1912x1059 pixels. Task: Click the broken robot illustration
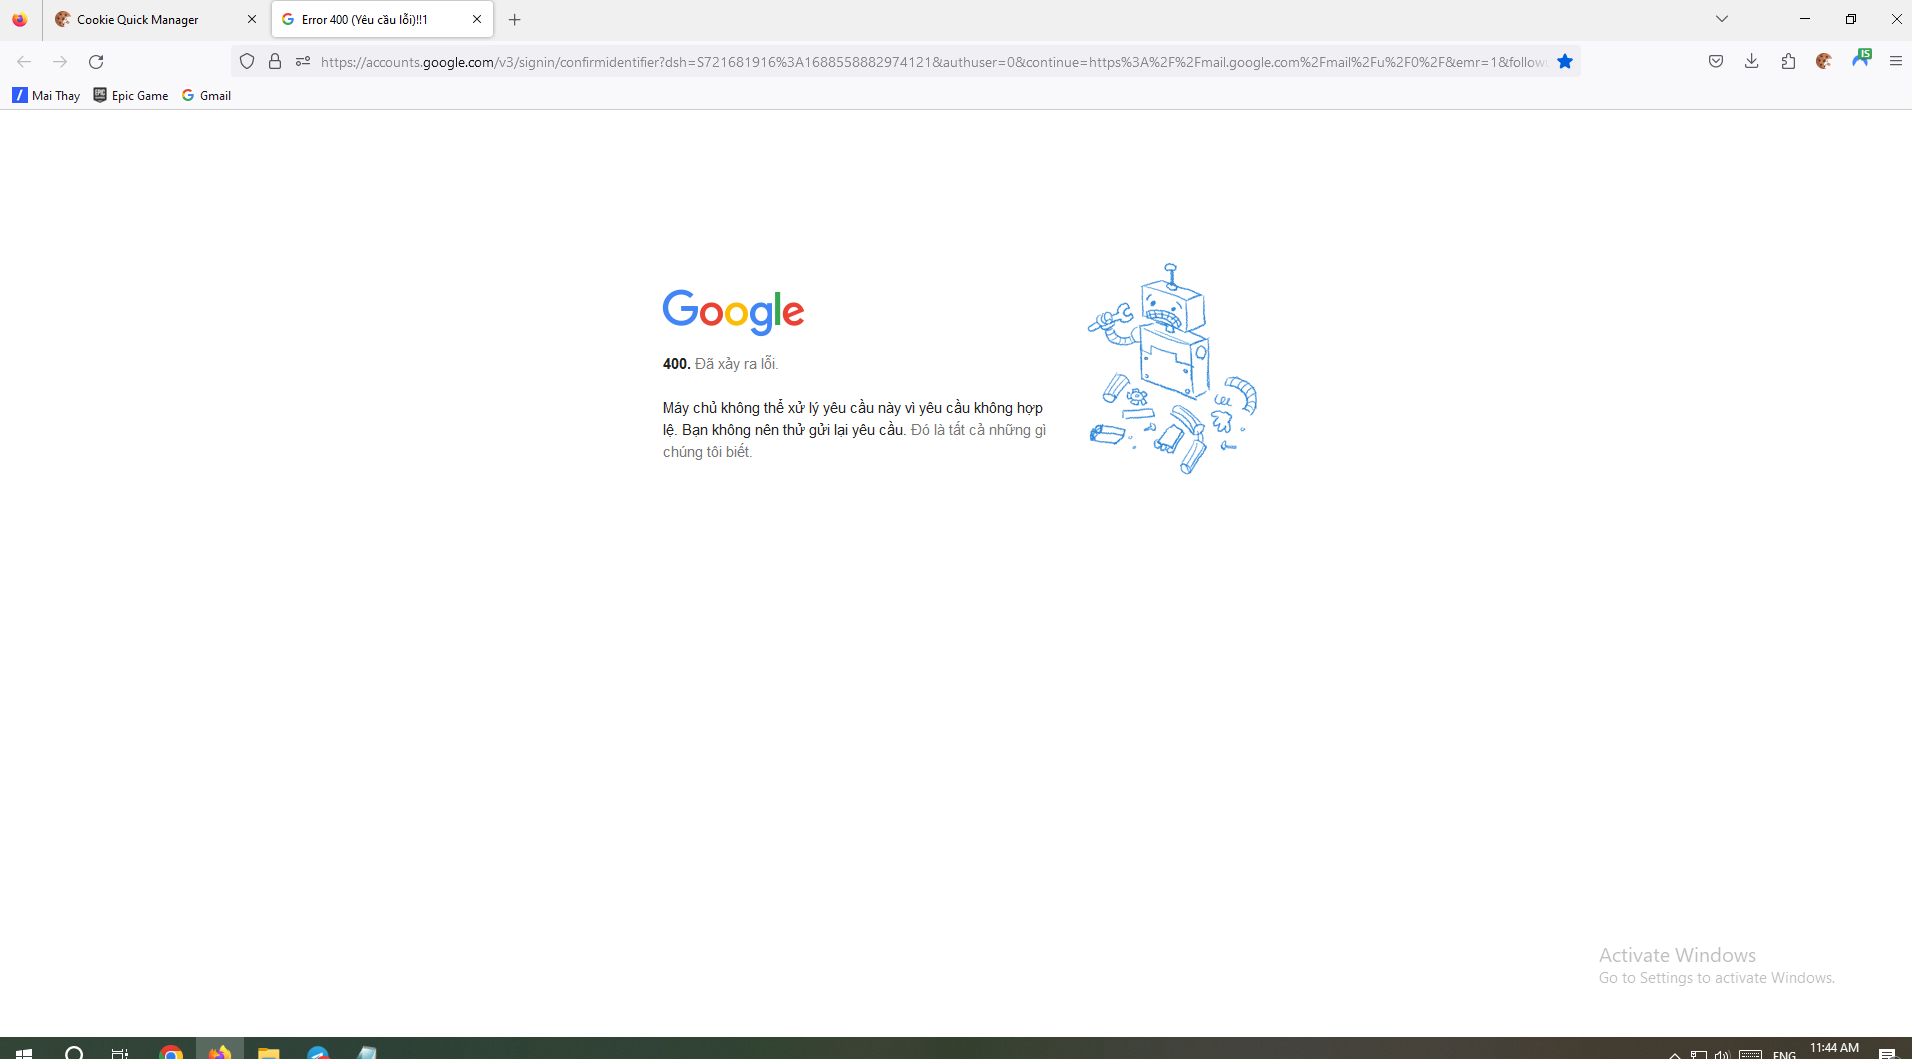click(1172, 369)
